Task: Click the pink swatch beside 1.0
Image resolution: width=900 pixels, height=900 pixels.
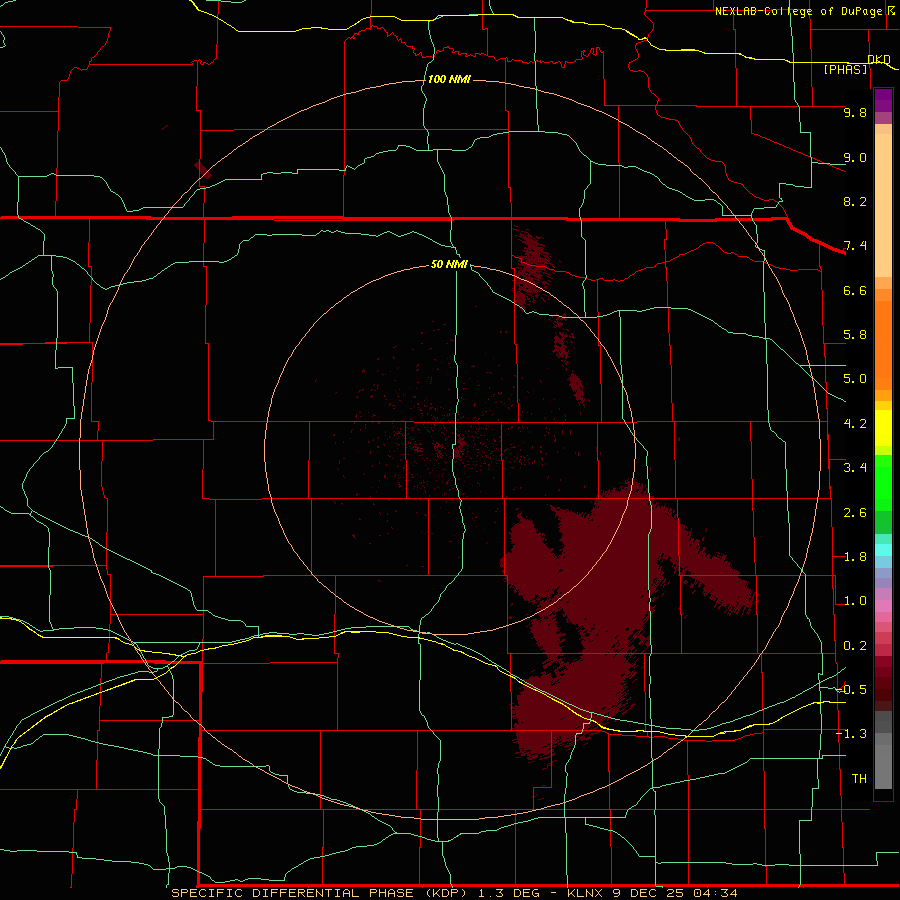Action: coord(883,606)
